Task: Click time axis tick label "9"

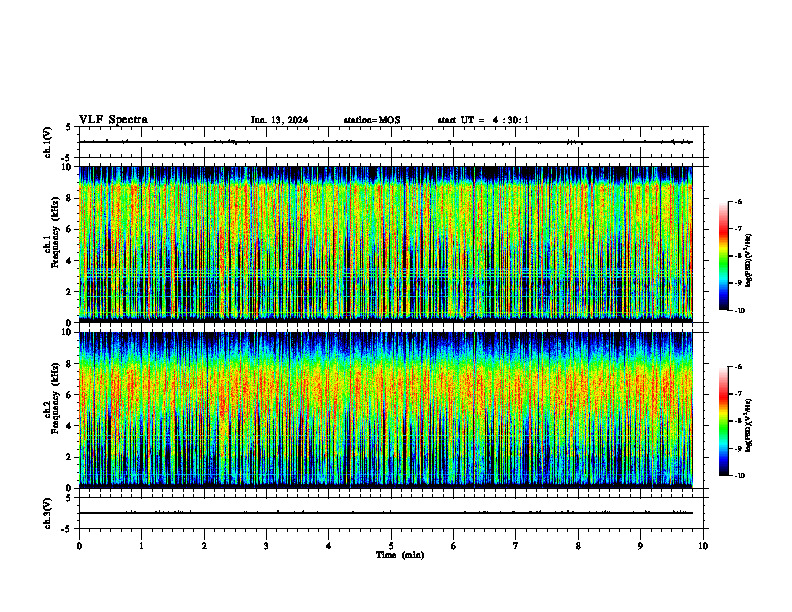Action: point(640,546)
